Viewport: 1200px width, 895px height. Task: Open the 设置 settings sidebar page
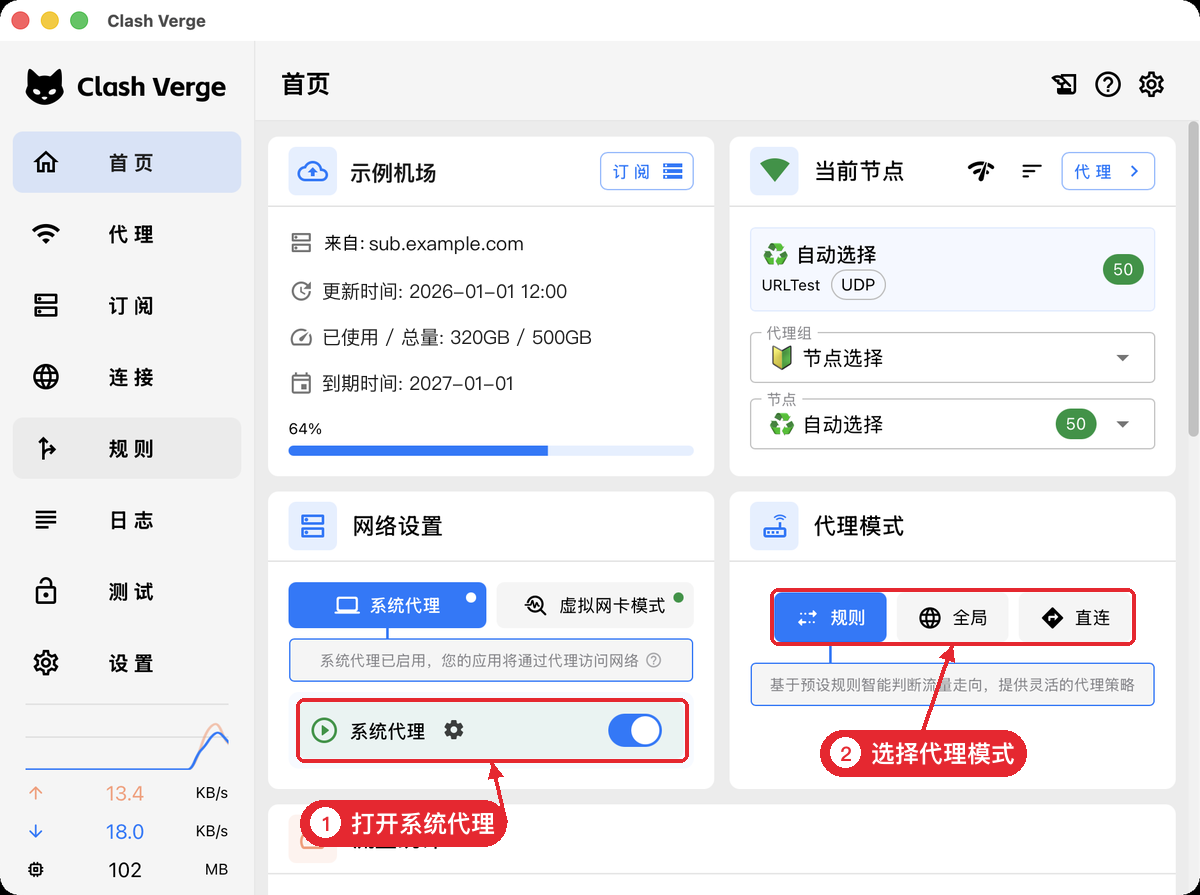coord(127,663)
